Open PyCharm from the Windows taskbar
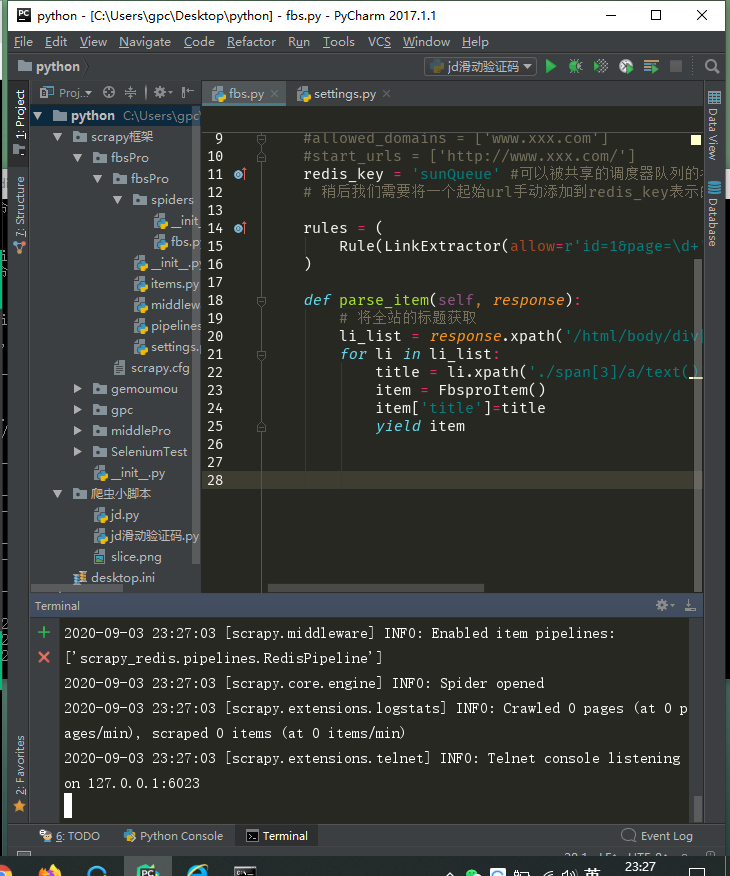 148,868
